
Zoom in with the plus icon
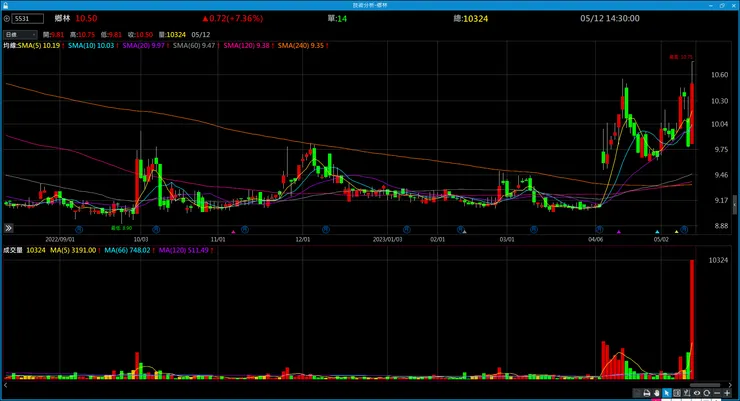pos(727,393)
